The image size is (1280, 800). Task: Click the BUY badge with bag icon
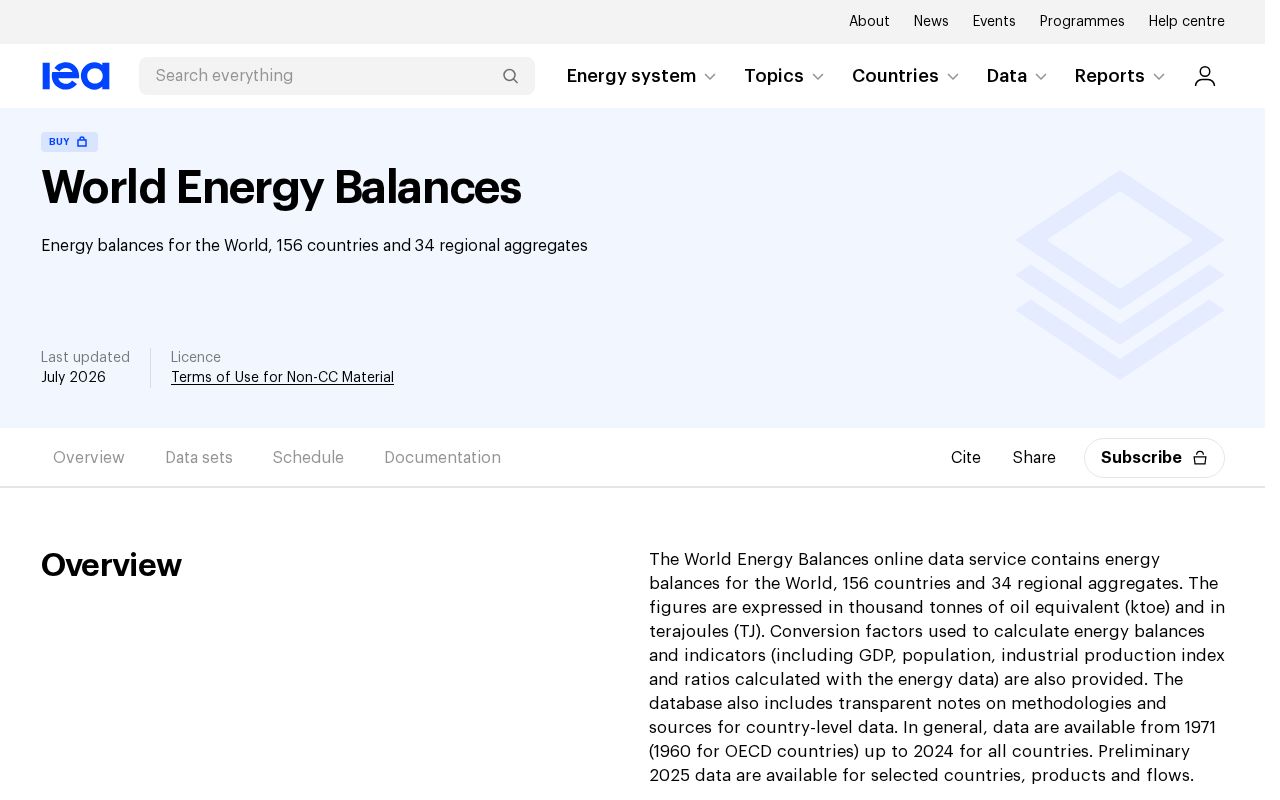[x=69, y=142]
